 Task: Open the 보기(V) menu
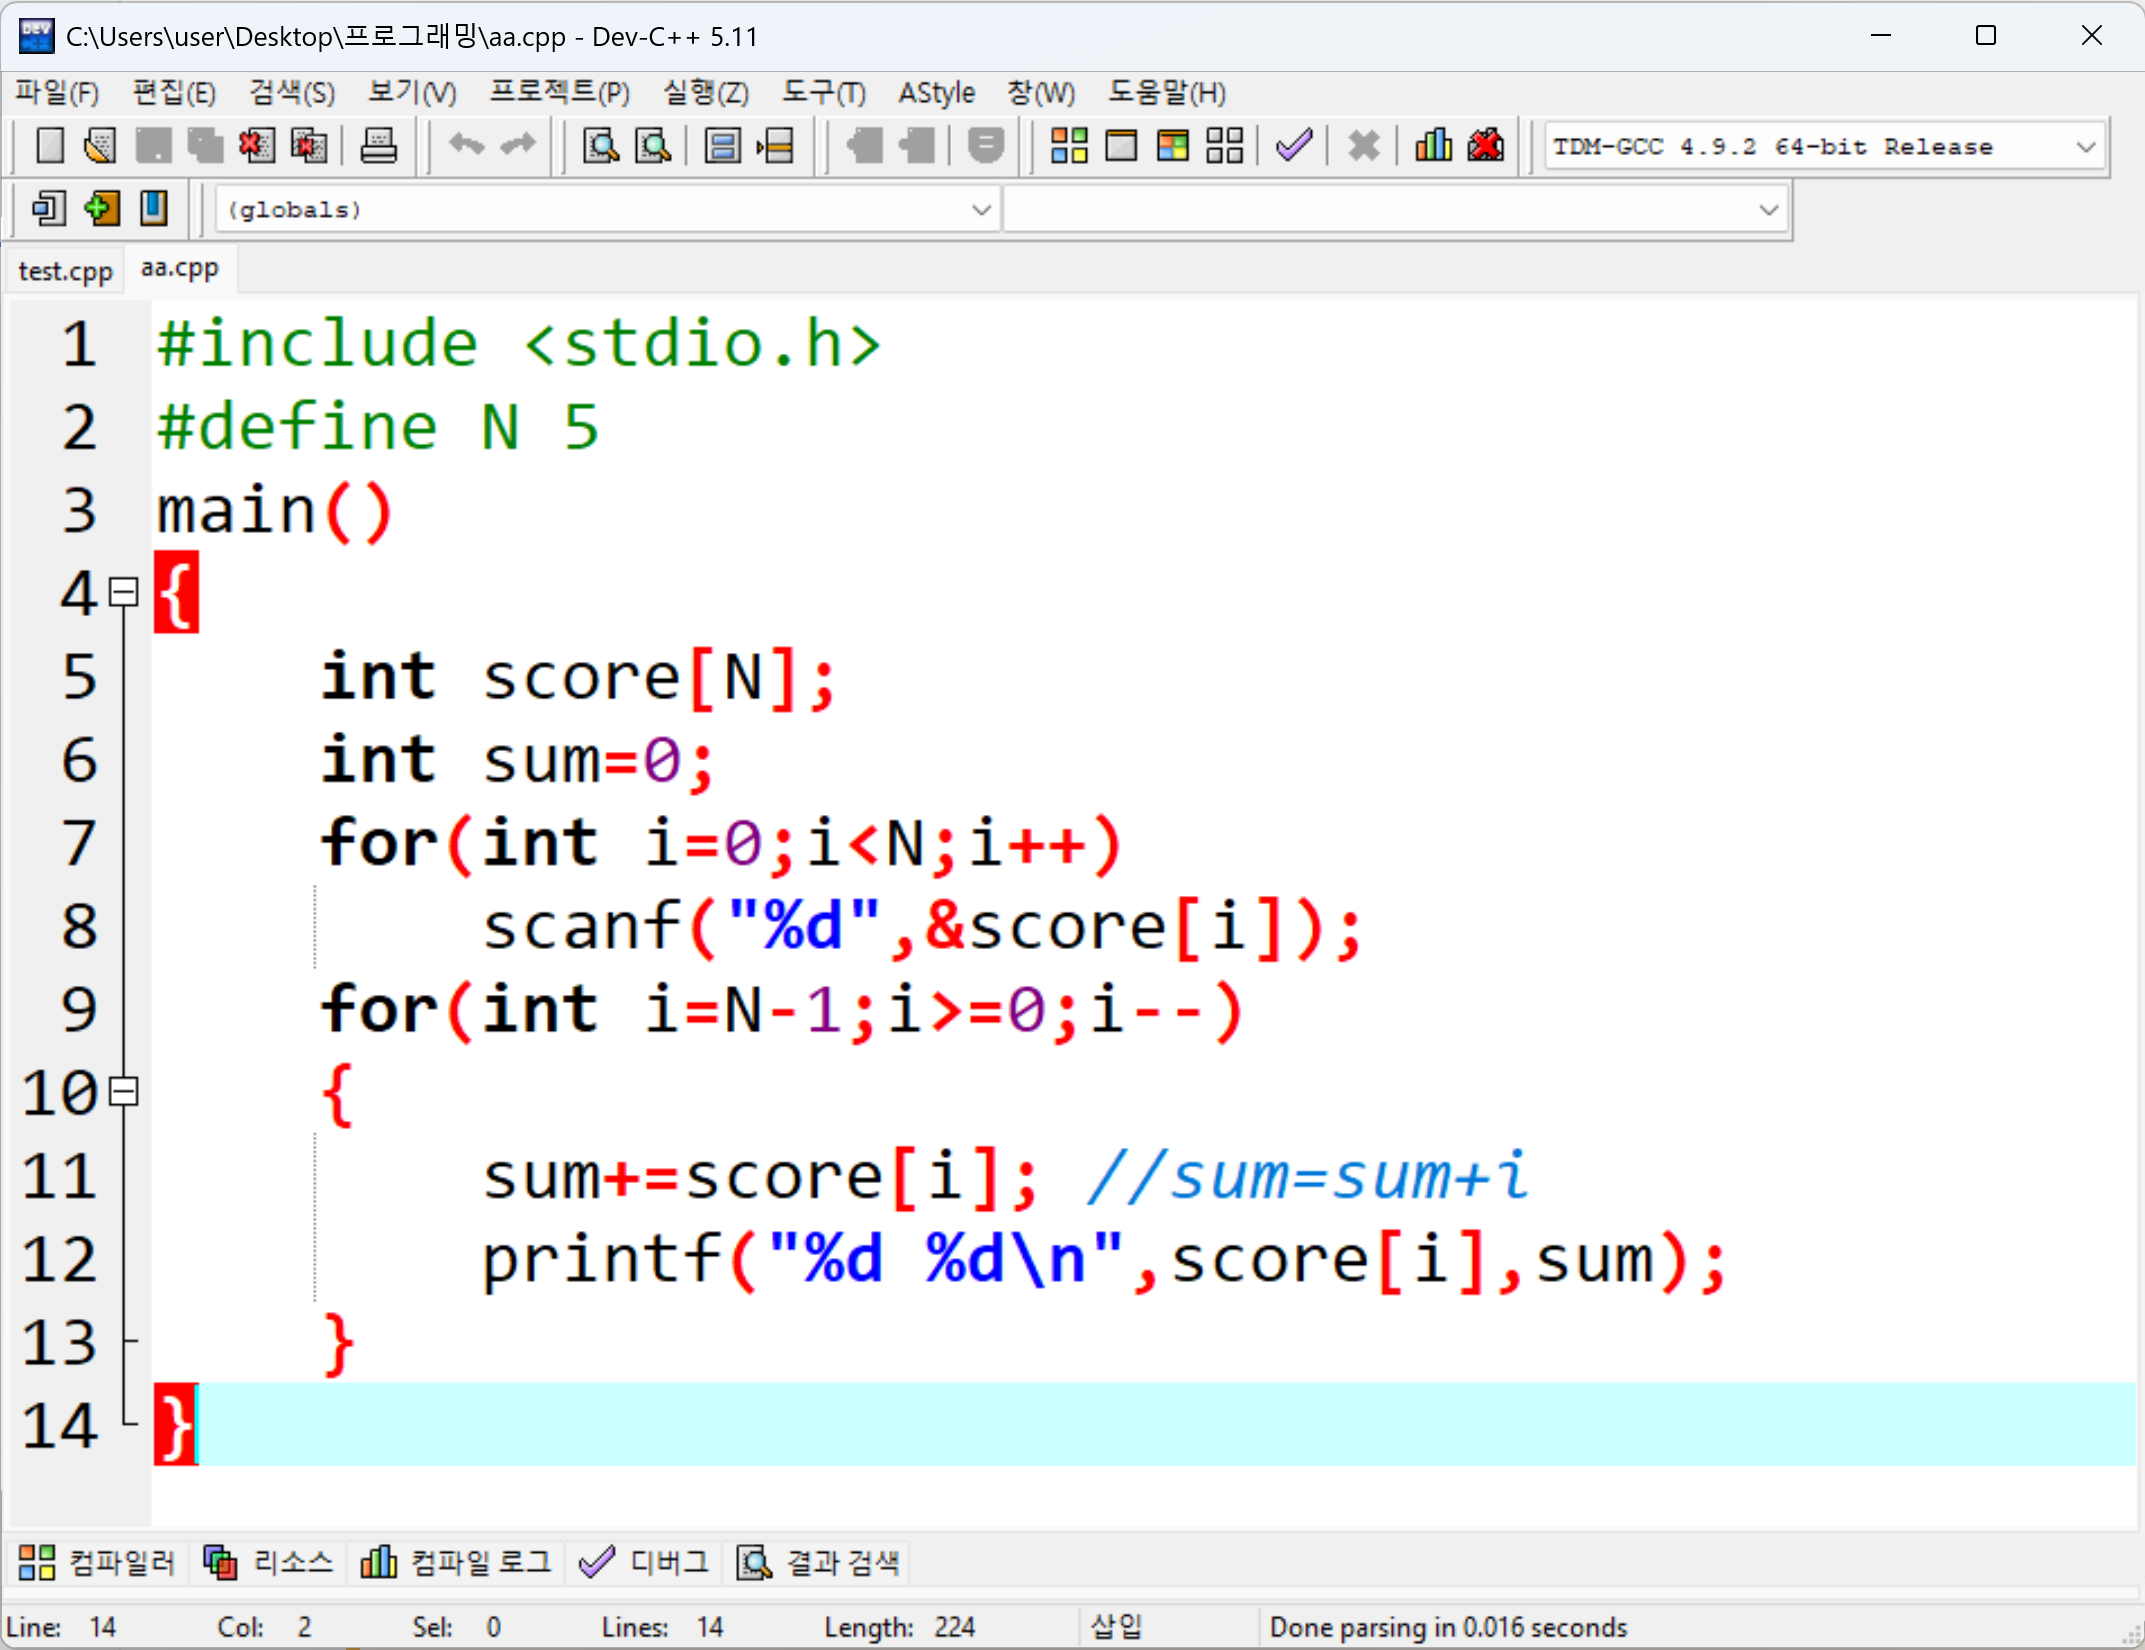(x=412, y=93)
